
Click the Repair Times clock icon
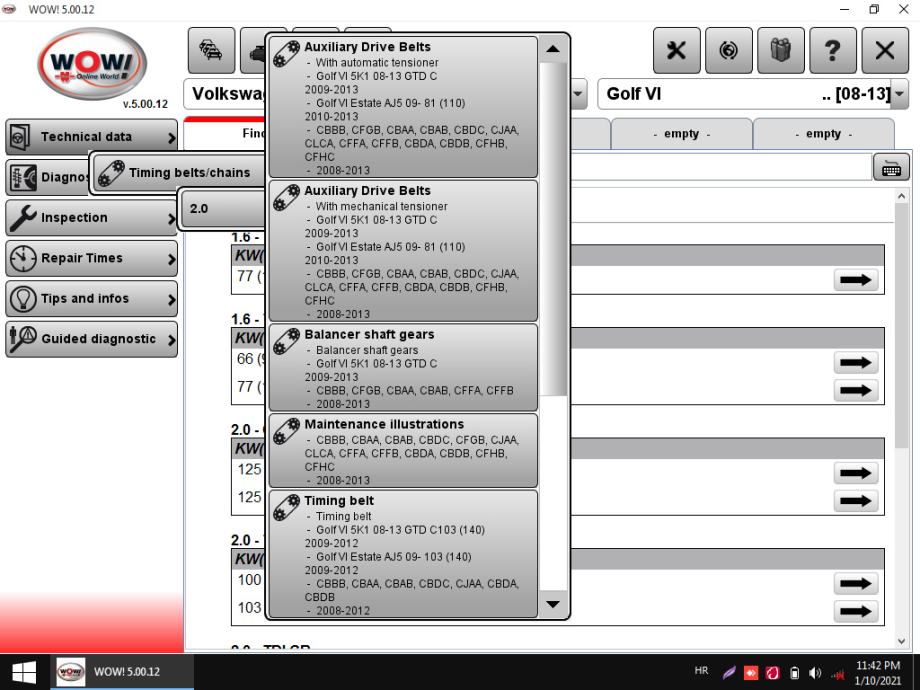click(x=22, y=258)
